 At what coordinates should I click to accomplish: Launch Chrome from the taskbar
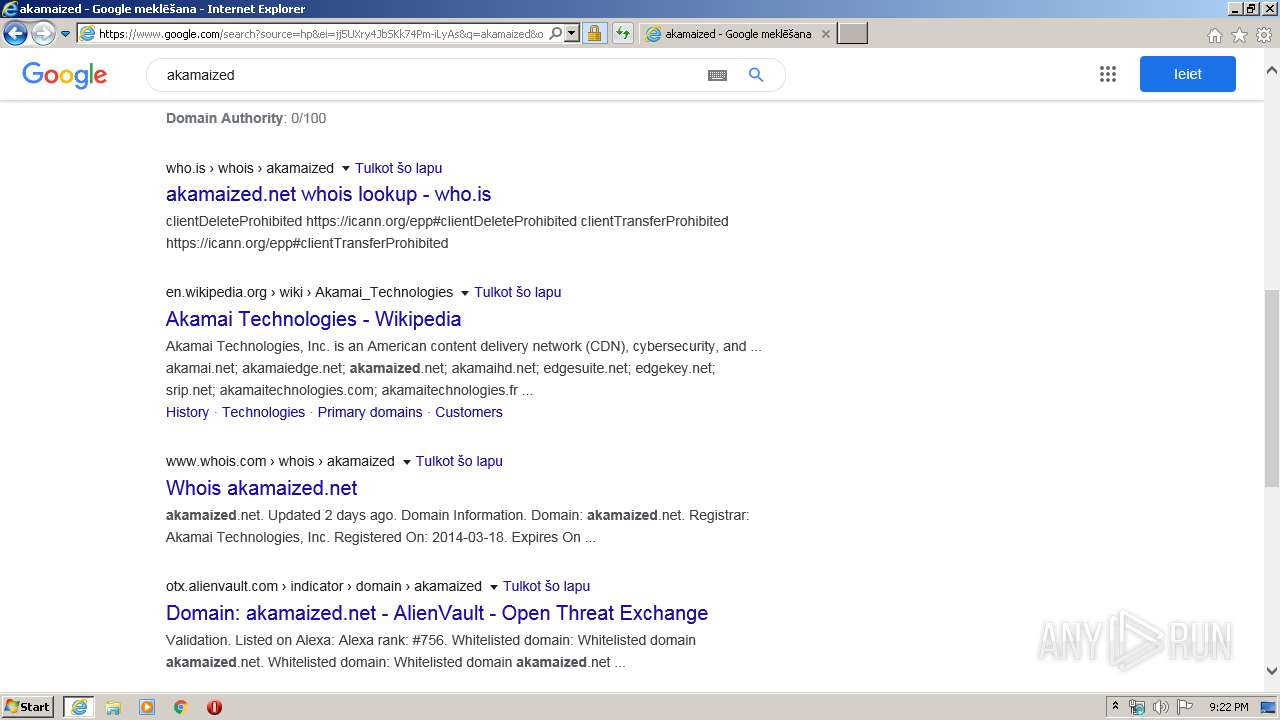(180, 707)
